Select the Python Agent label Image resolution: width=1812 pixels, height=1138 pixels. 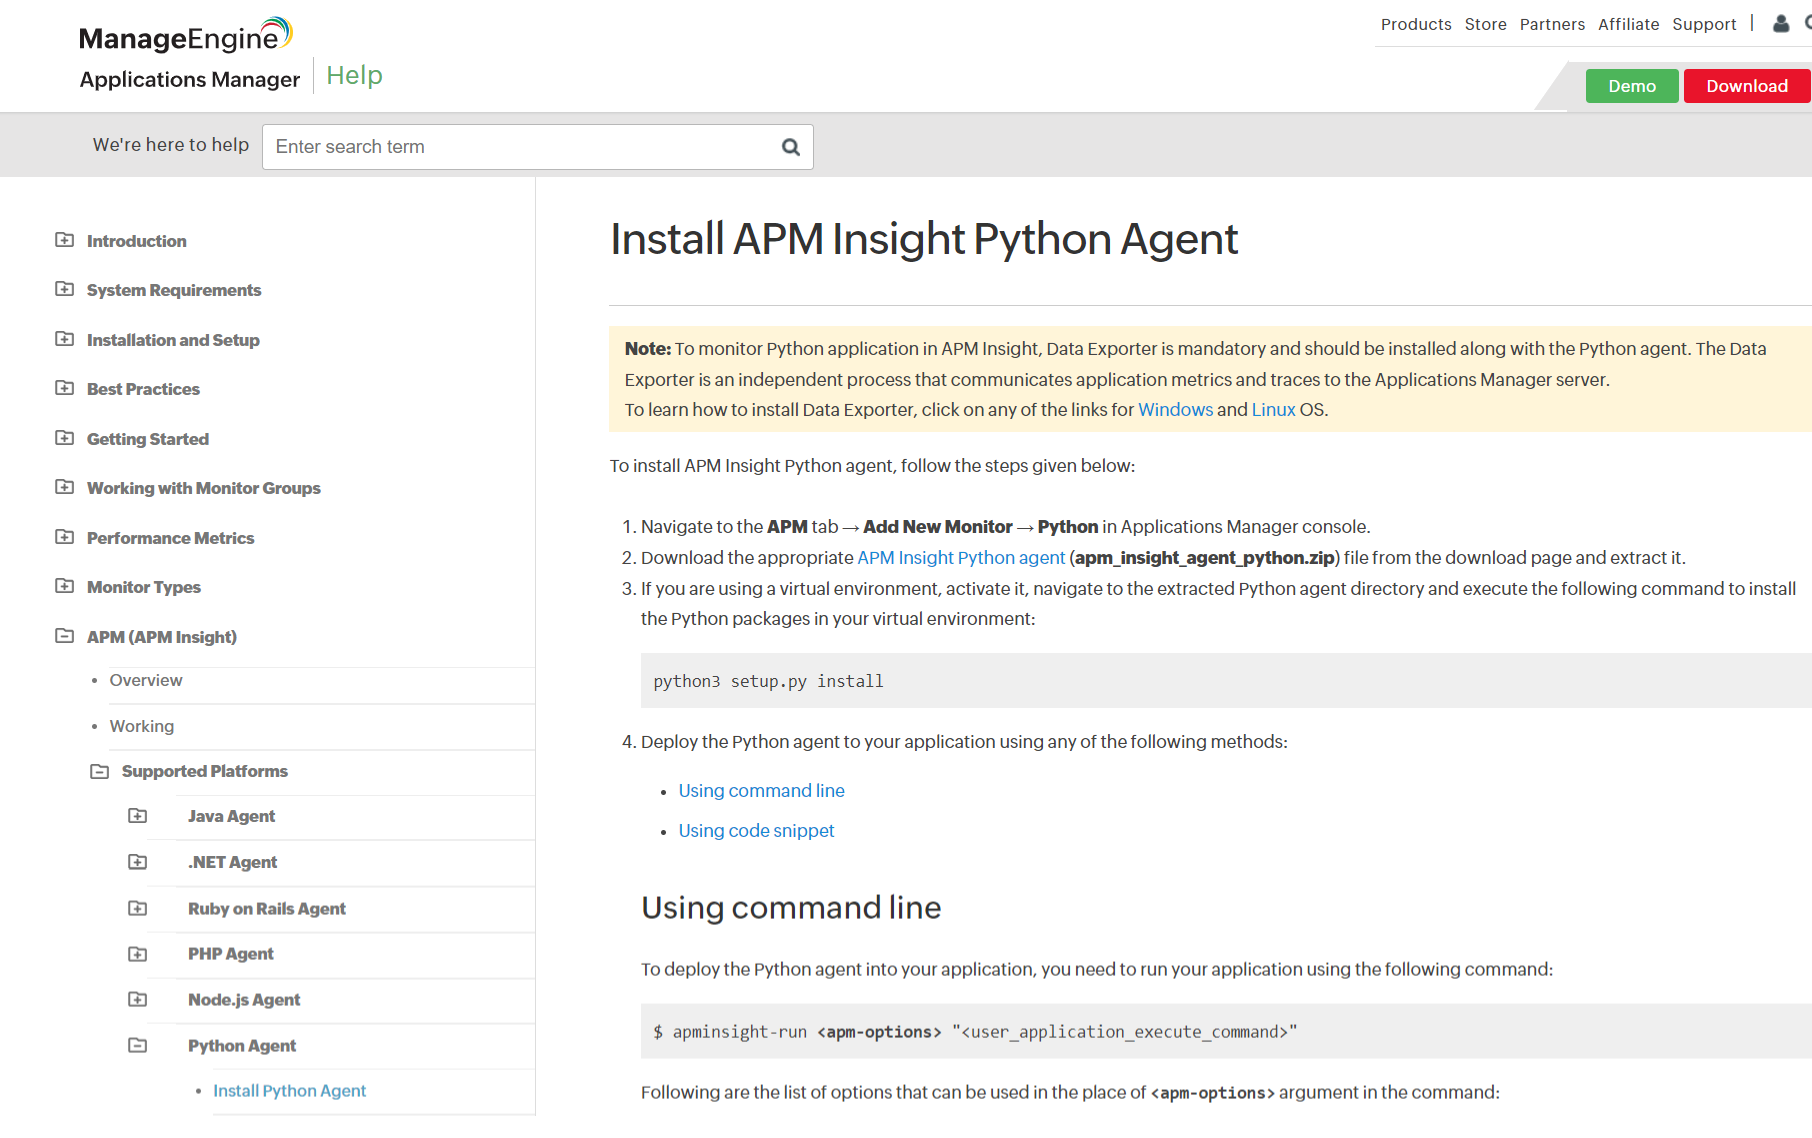coord(242,1046)
